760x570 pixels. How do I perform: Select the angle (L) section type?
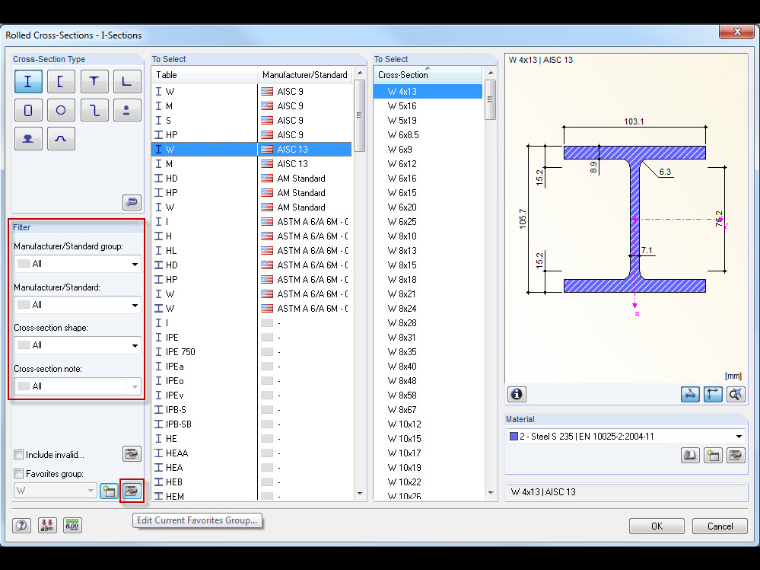click(x=127, y=81)
